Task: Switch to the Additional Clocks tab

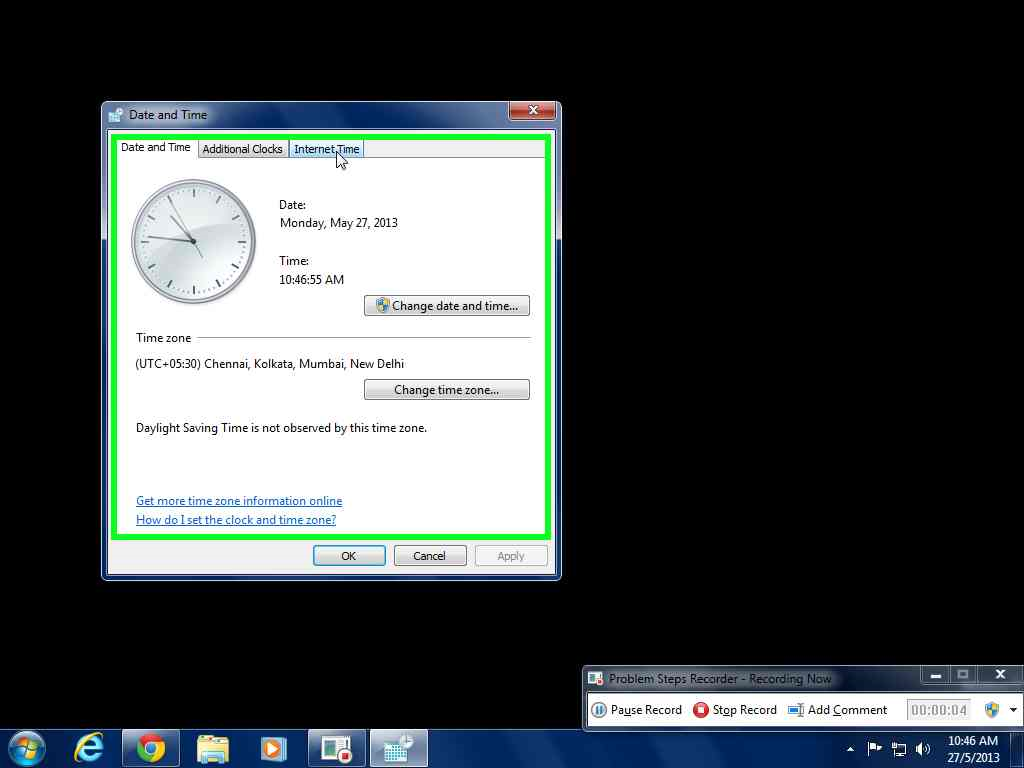Action: click(242, 148)
